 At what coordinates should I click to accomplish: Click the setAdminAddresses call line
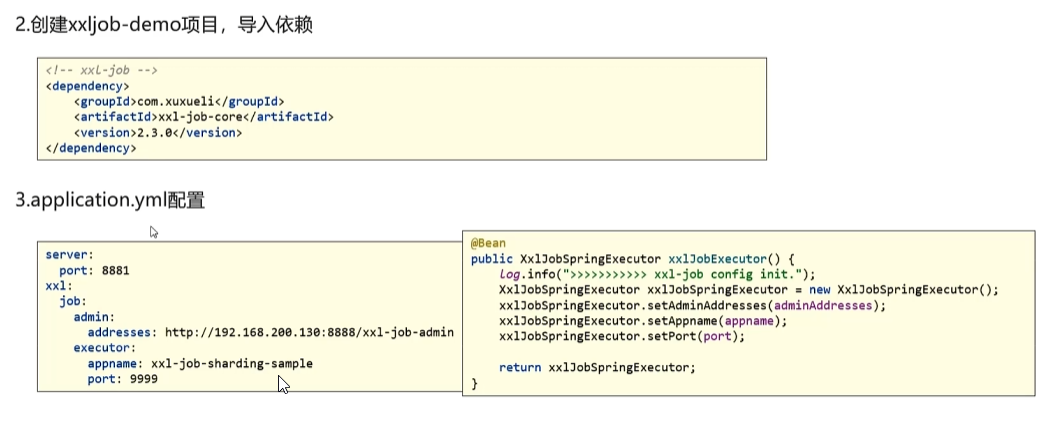[x=692, y=305]
